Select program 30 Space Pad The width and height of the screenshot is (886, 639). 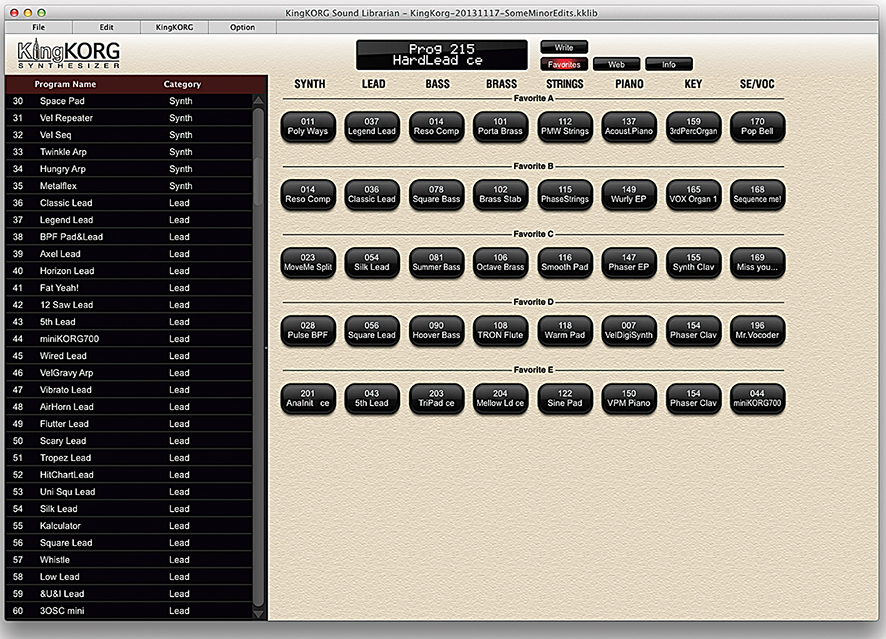(x=129, y=101)
